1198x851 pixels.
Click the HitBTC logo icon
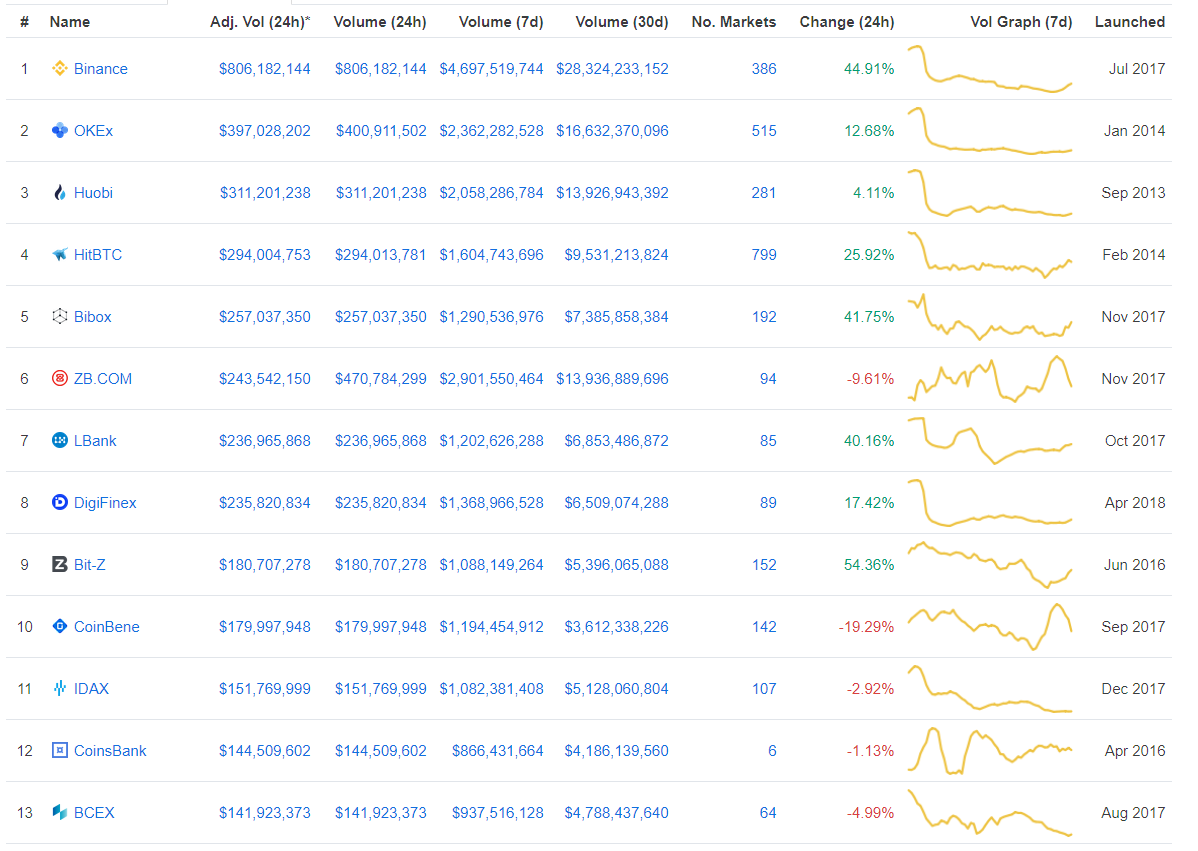tap(60, 255)
